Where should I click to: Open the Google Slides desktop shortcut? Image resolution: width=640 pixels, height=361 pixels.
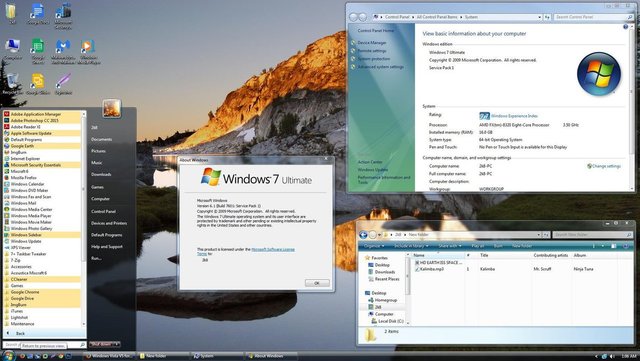[38, 84]
